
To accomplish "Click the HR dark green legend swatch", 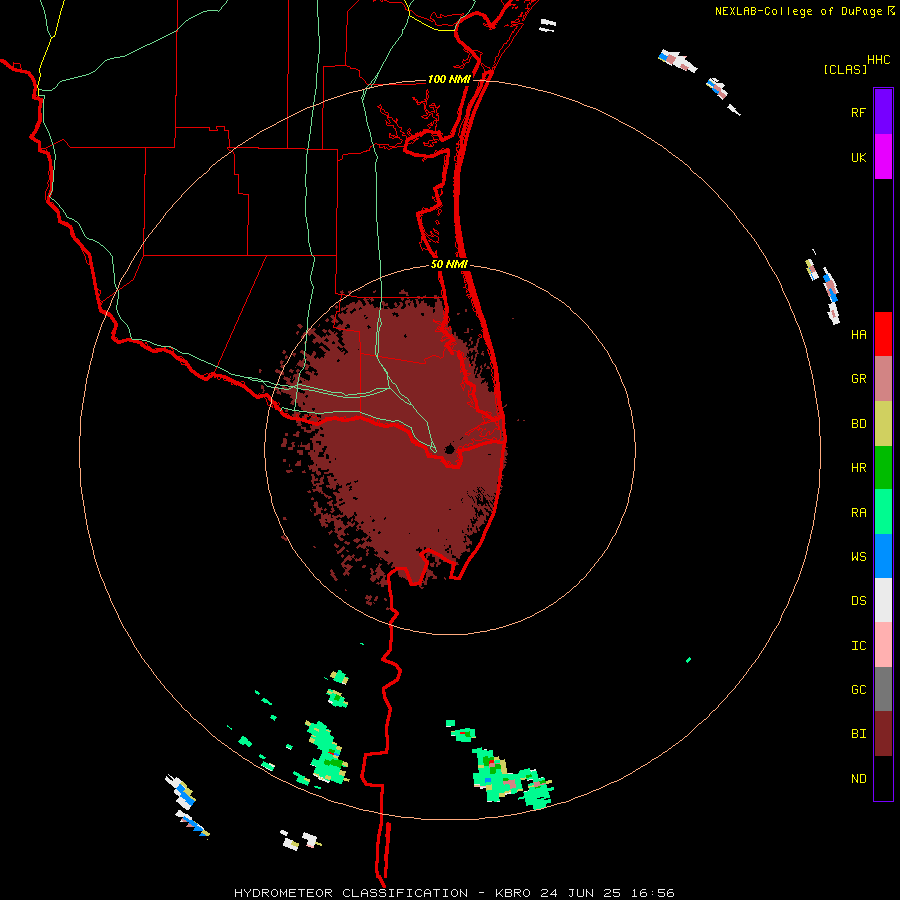I will click(883, 468).
